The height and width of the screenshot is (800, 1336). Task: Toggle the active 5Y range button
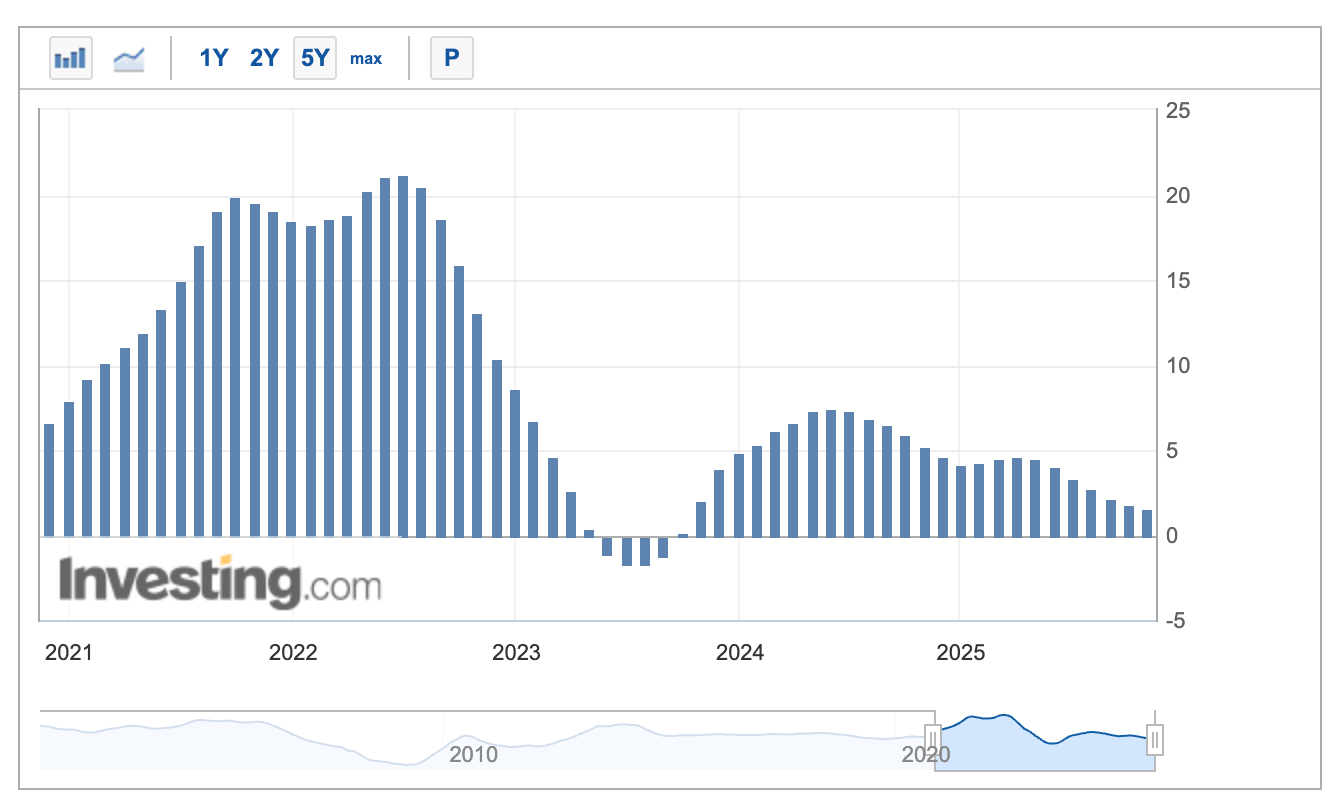[x=315, y=58]
